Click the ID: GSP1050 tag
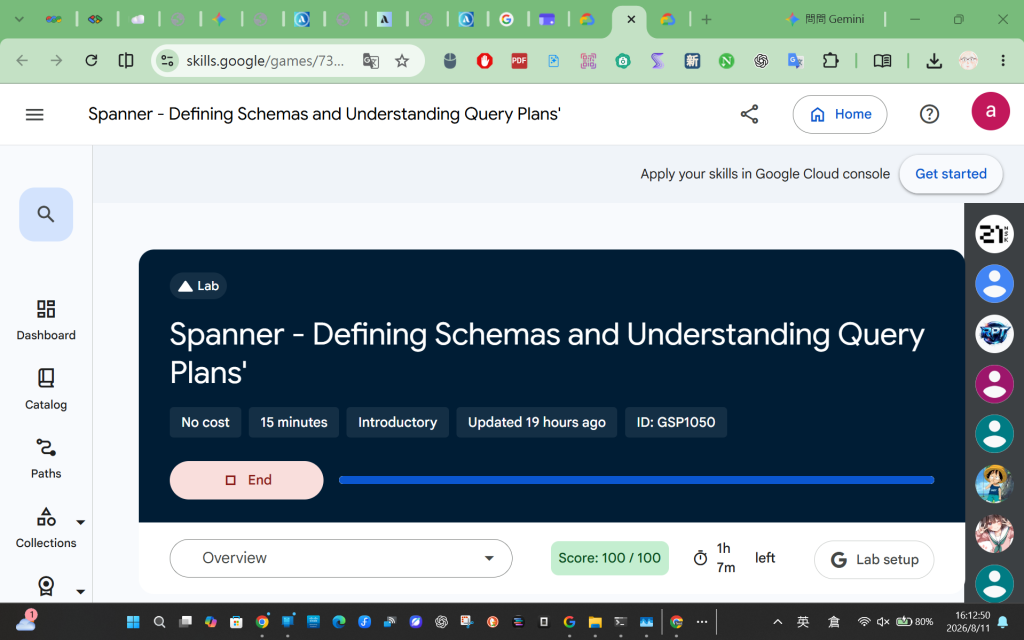This screenshot has width=1024, height=640. click(676, 423)
